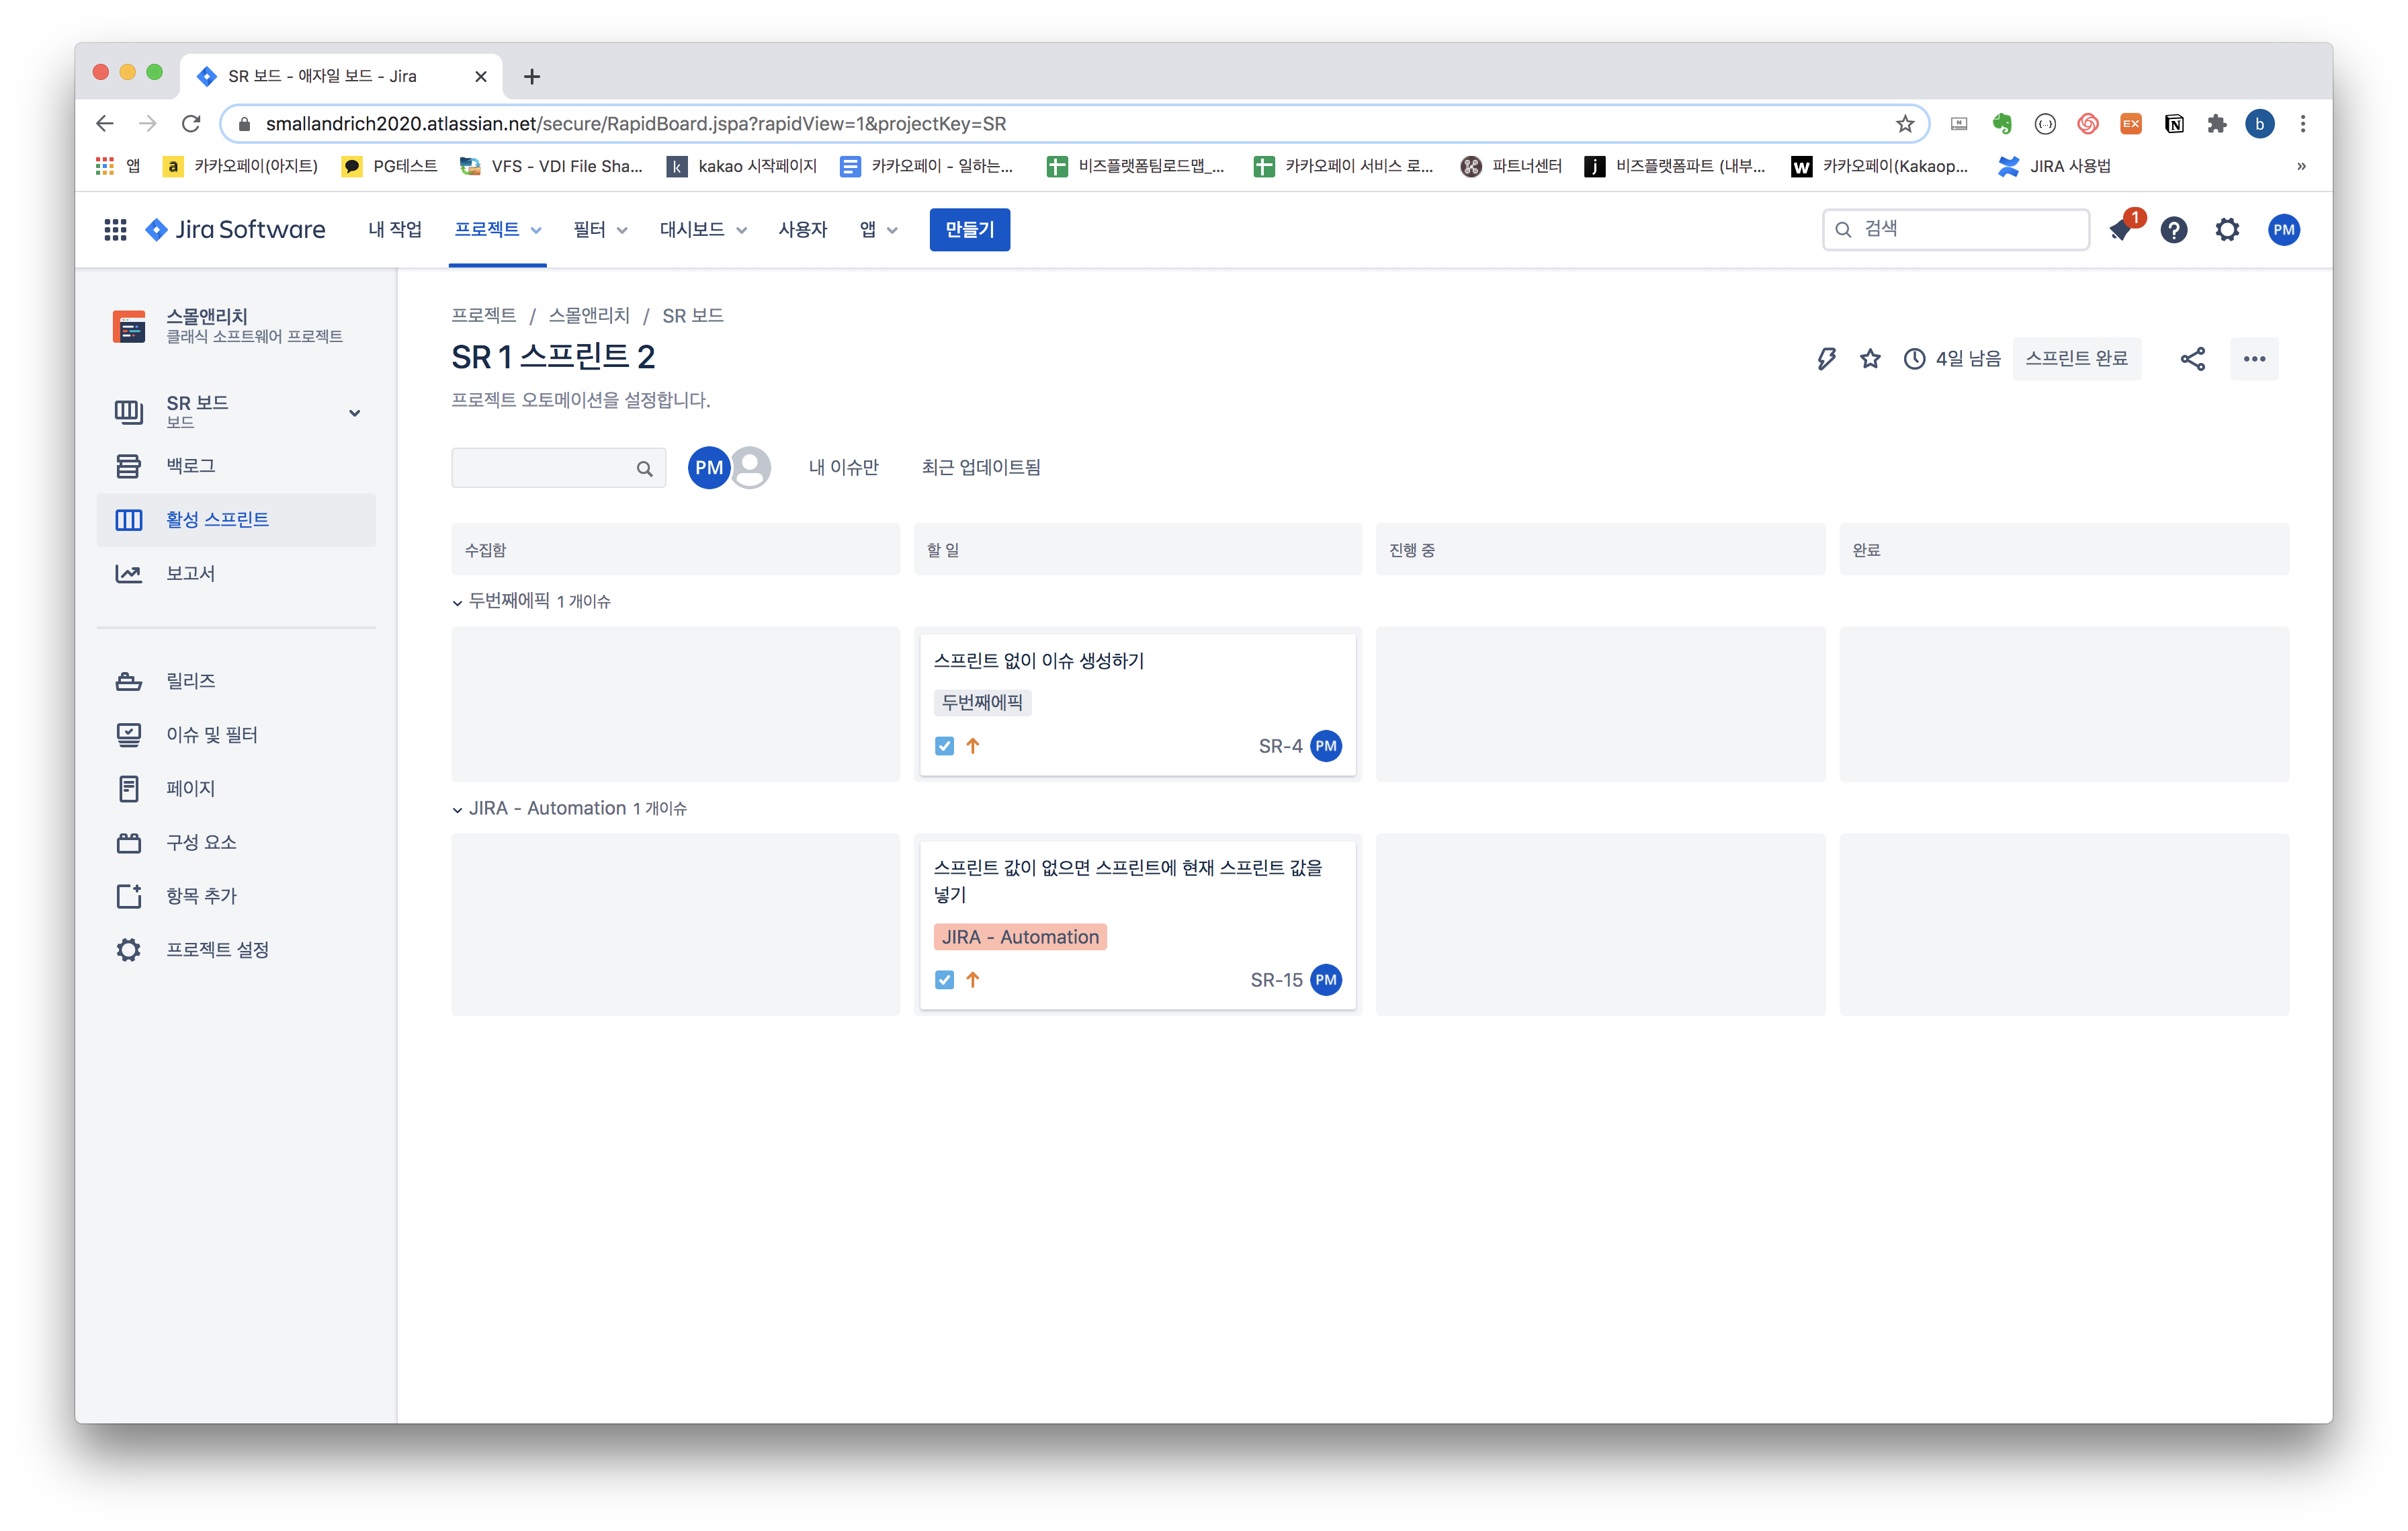Image resolution: width=2408 pixels, height=1531 pixels.
Task: Expand the SR 보드 board switcher chevron
Action: [354, 413]
